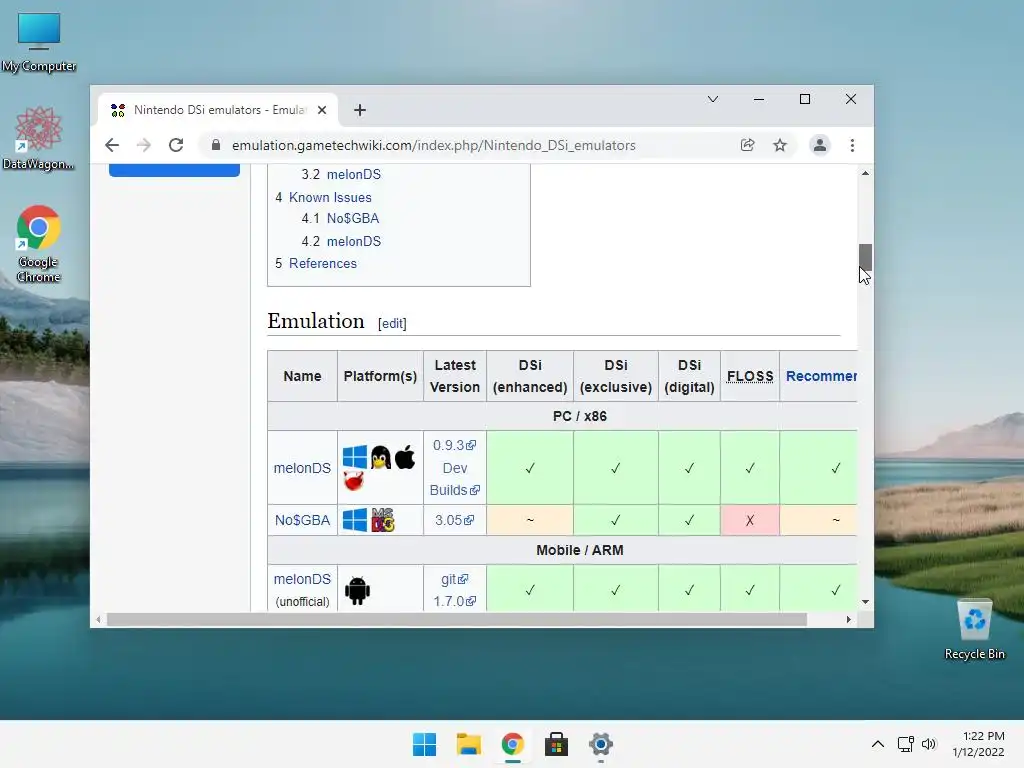Open a new tab with the plus button
The width and height of the screenshot is (1024, 768).
click(x=360, y=110)
